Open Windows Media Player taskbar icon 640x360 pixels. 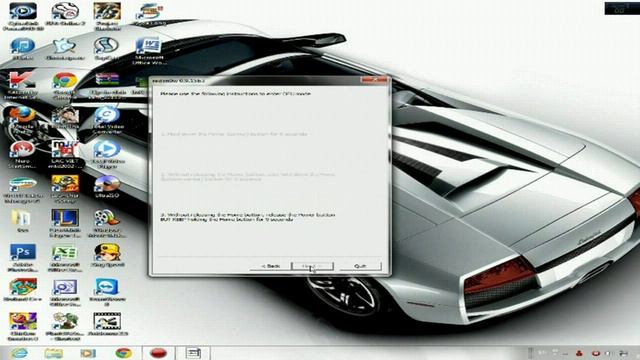pos(88,353)
